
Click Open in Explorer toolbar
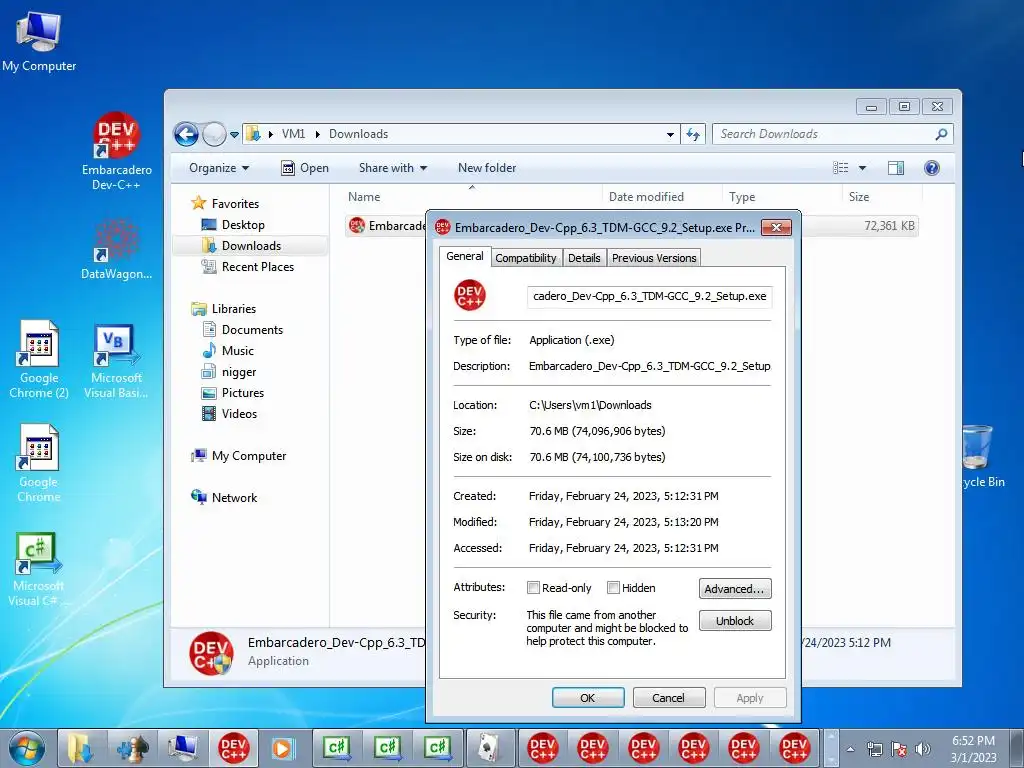coord(305,168)
